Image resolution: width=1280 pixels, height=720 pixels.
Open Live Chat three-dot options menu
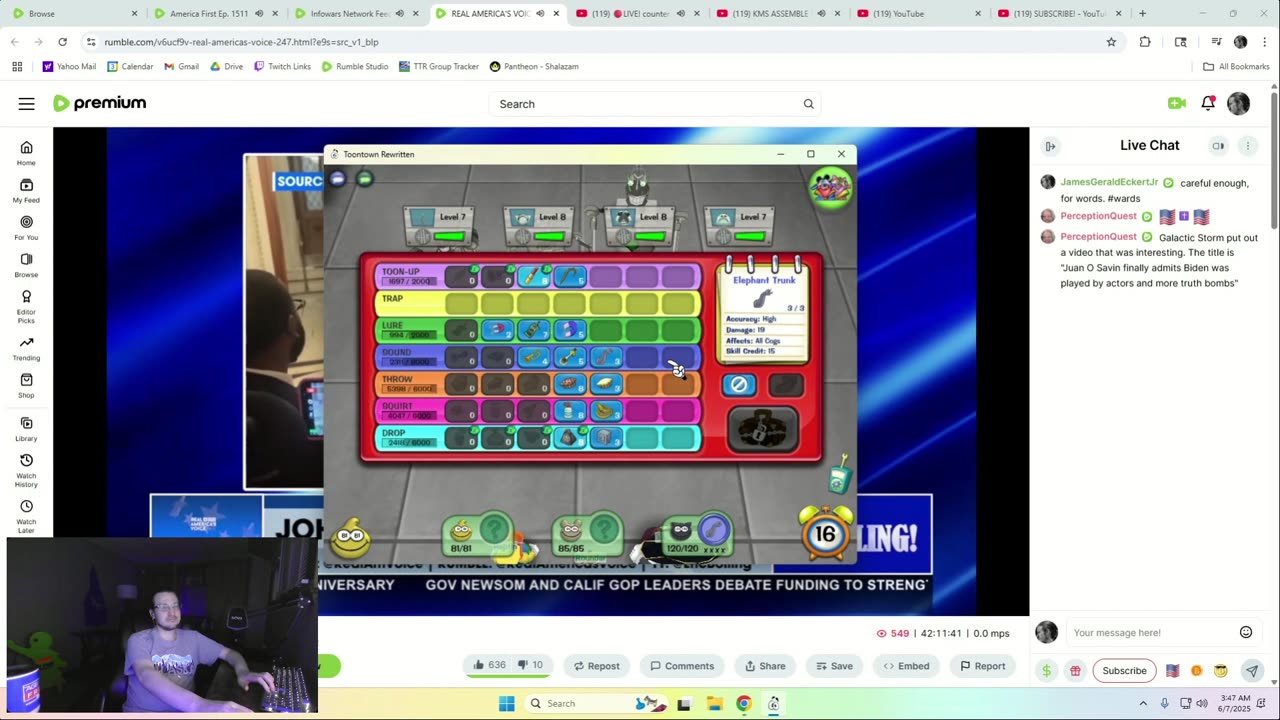coord(1247,146)
